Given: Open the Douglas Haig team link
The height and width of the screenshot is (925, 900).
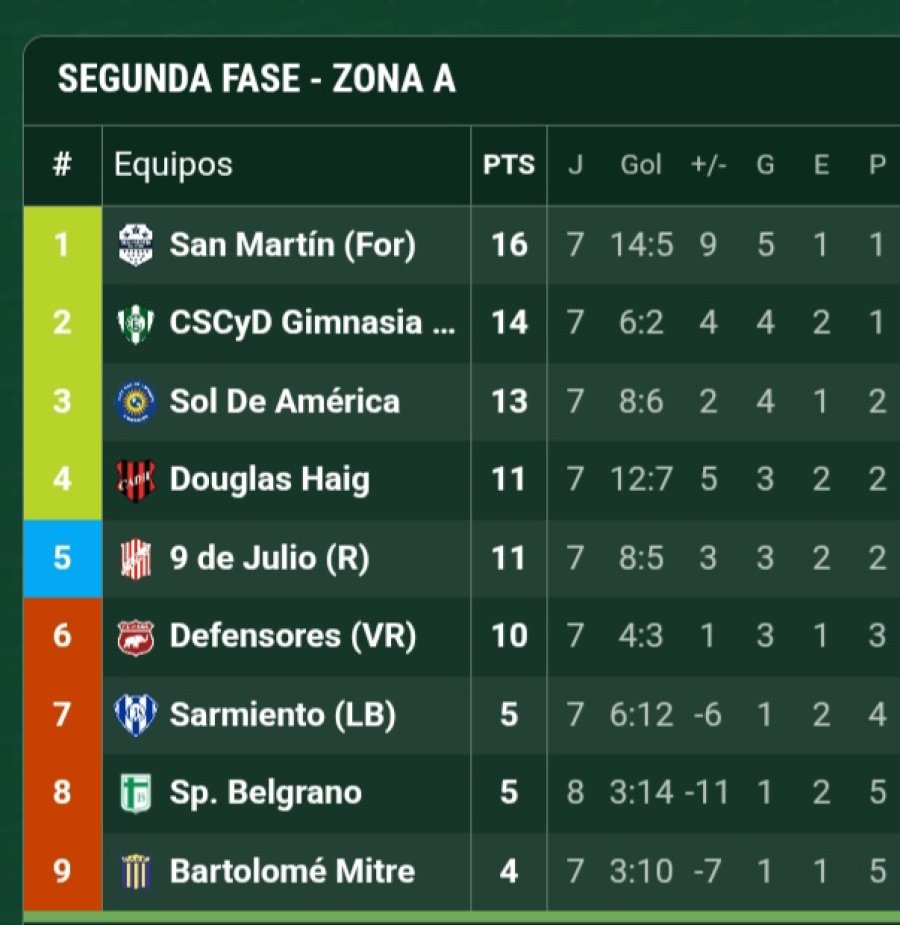Looking at the screenshot, I should 270,480.
